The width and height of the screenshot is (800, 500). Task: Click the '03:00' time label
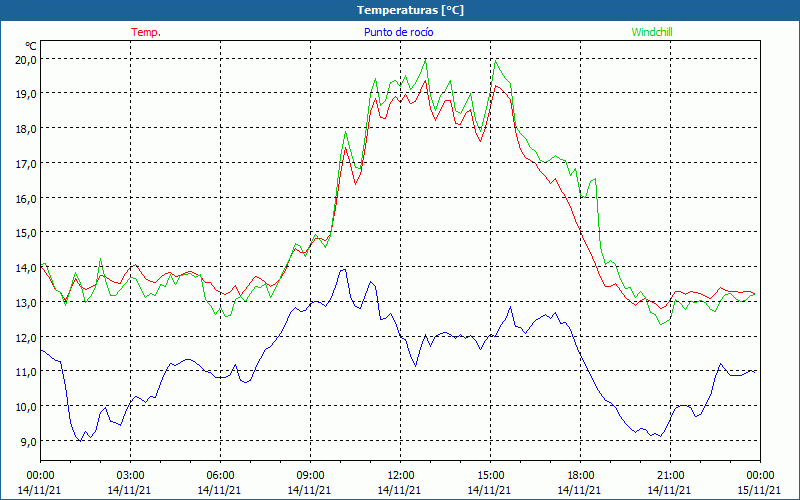[130, 476]
